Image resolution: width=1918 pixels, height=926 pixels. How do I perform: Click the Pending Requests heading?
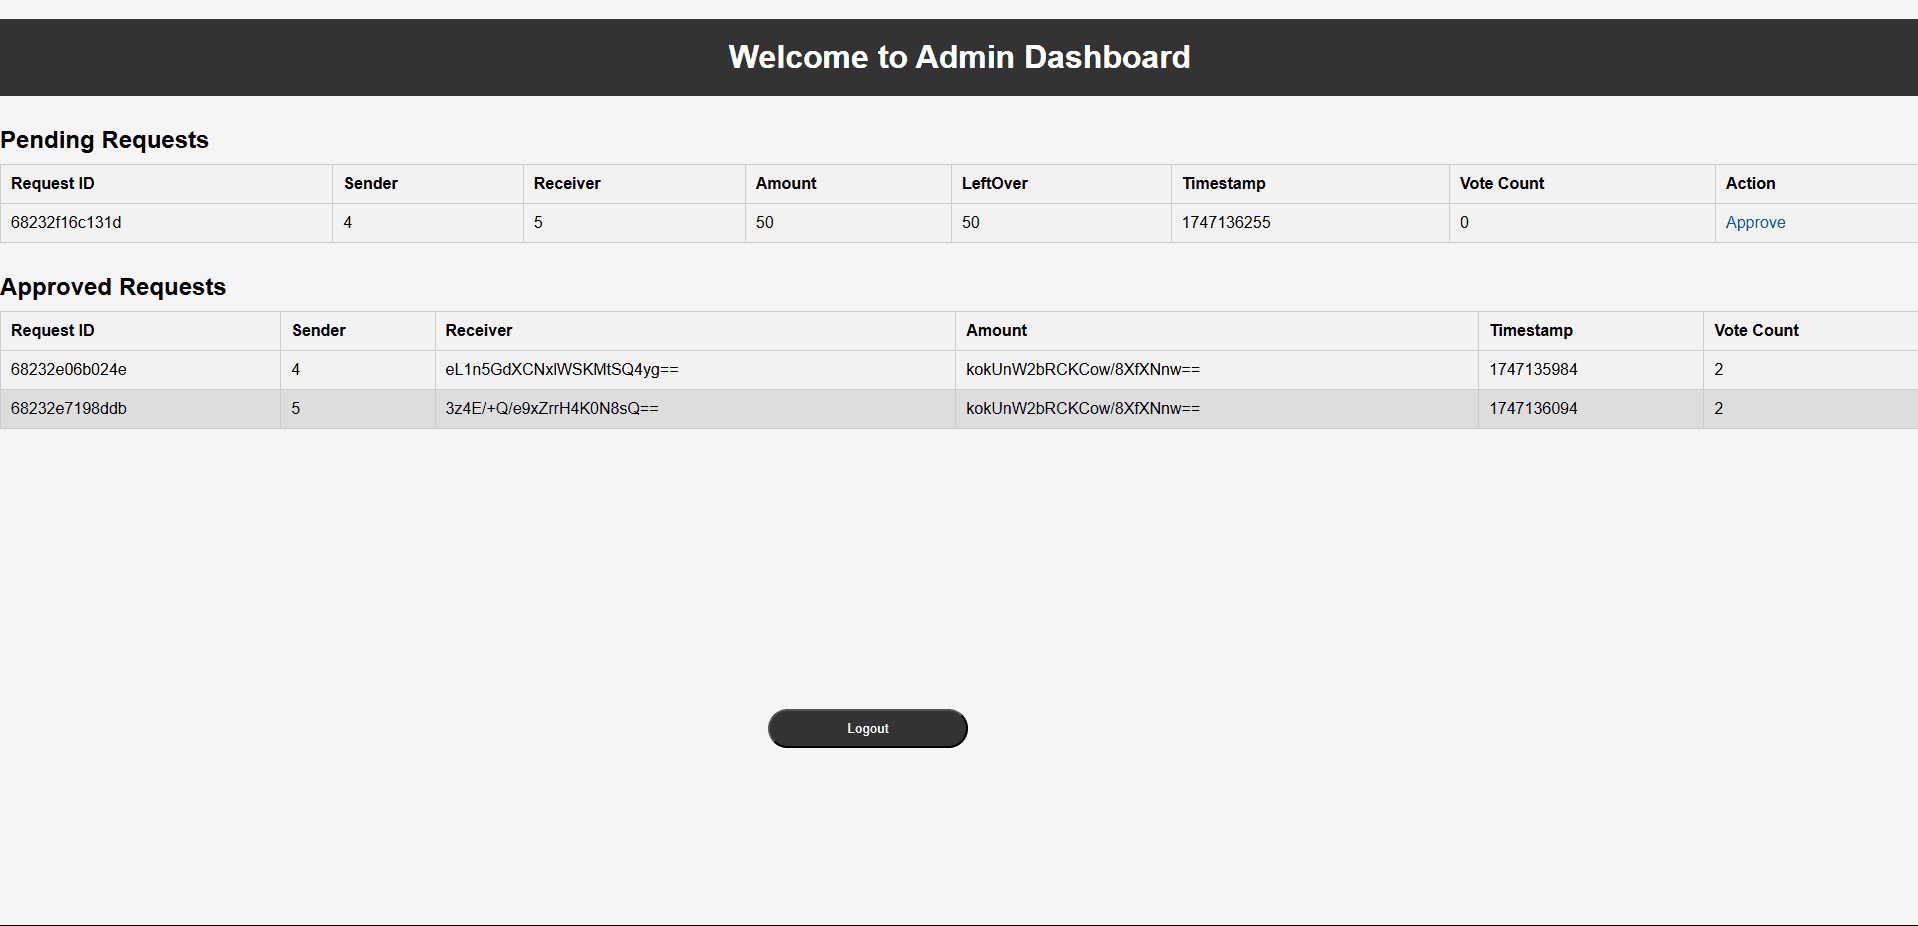click(105, 140)
